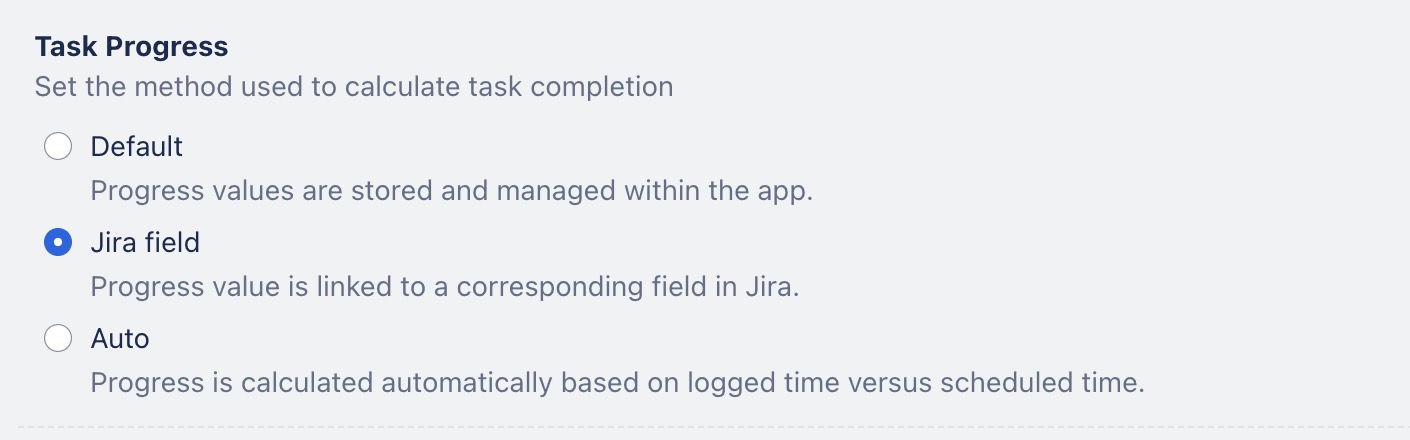Image resolution: width=1410 pixels, height=440 pixels.
Task: Click the description under the Default option
Action: pos(451,191)
